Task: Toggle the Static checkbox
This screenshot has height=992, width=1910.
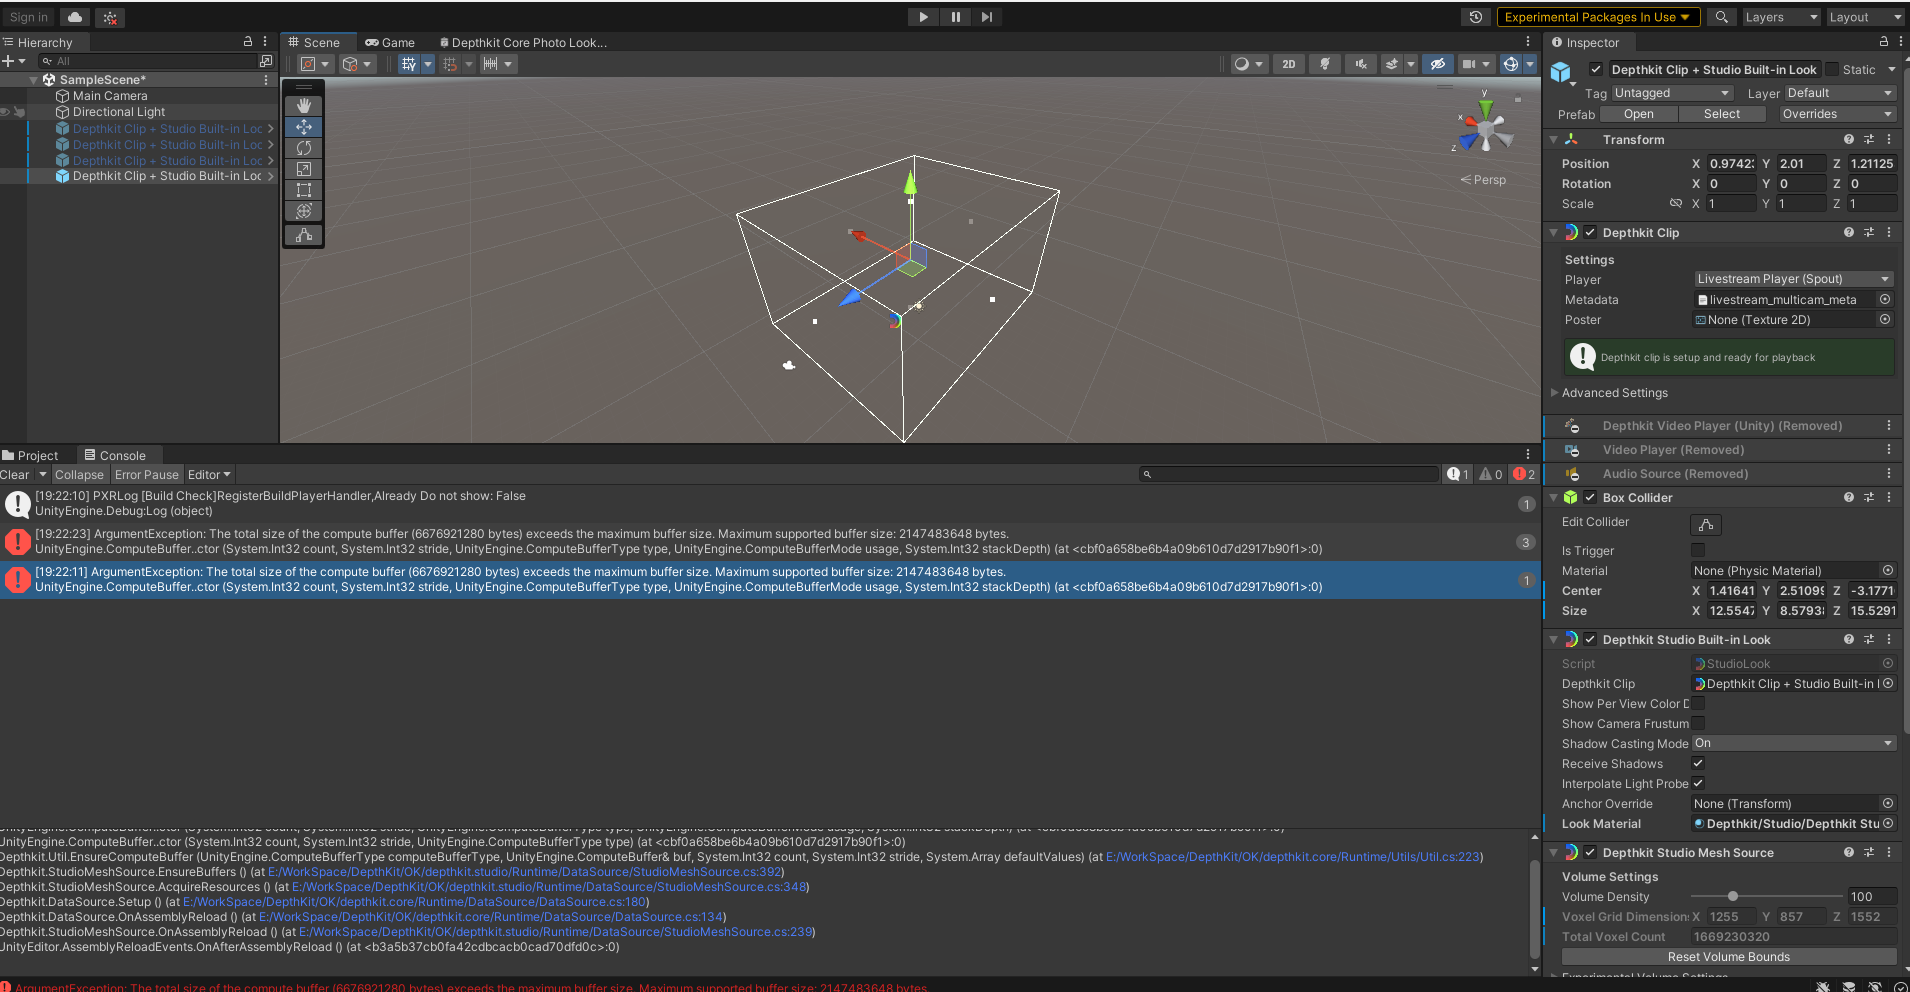Action: pyautogui.click(x=1833, y=69)
